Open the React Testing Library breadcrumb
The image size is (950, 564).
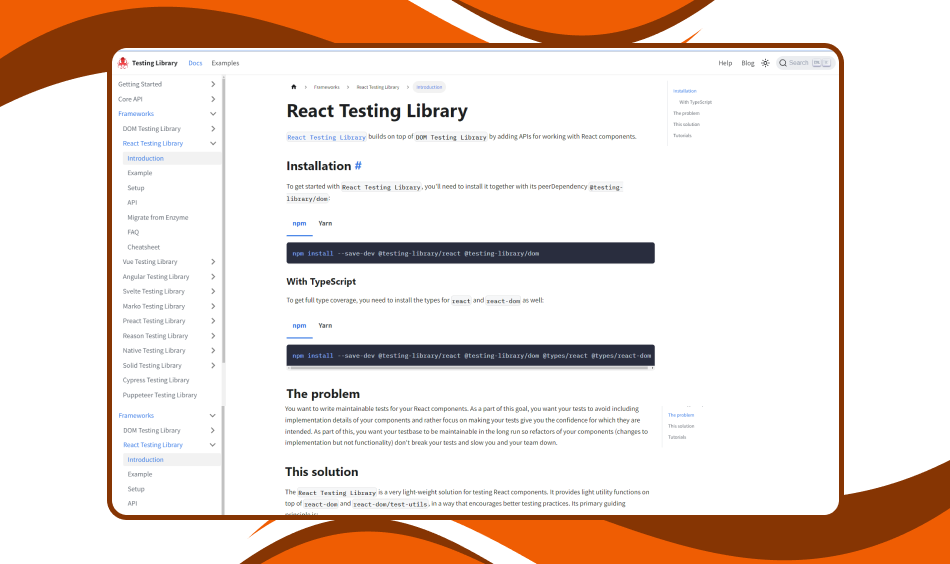point(378,87)
